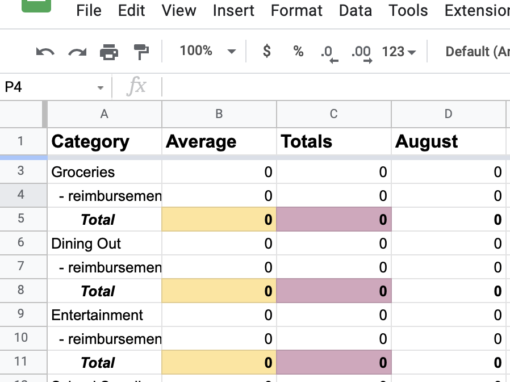Click purple Totals cell in row 8
The height and width of the screenshot is (382, 510).
point(334,291)
